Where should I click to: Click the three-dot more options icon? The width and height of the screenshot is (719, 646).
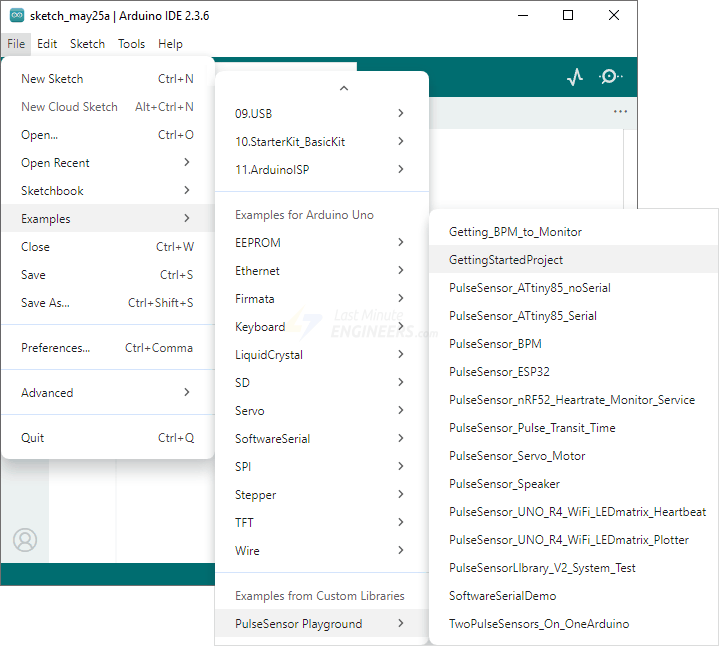pos(620,111)
